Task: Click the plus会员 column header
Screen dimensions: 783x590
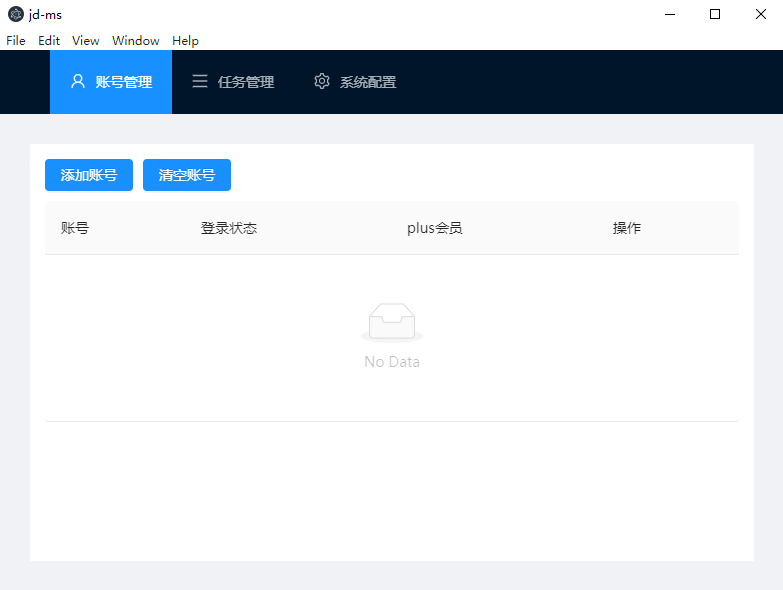Action: [x=435, y=228]
